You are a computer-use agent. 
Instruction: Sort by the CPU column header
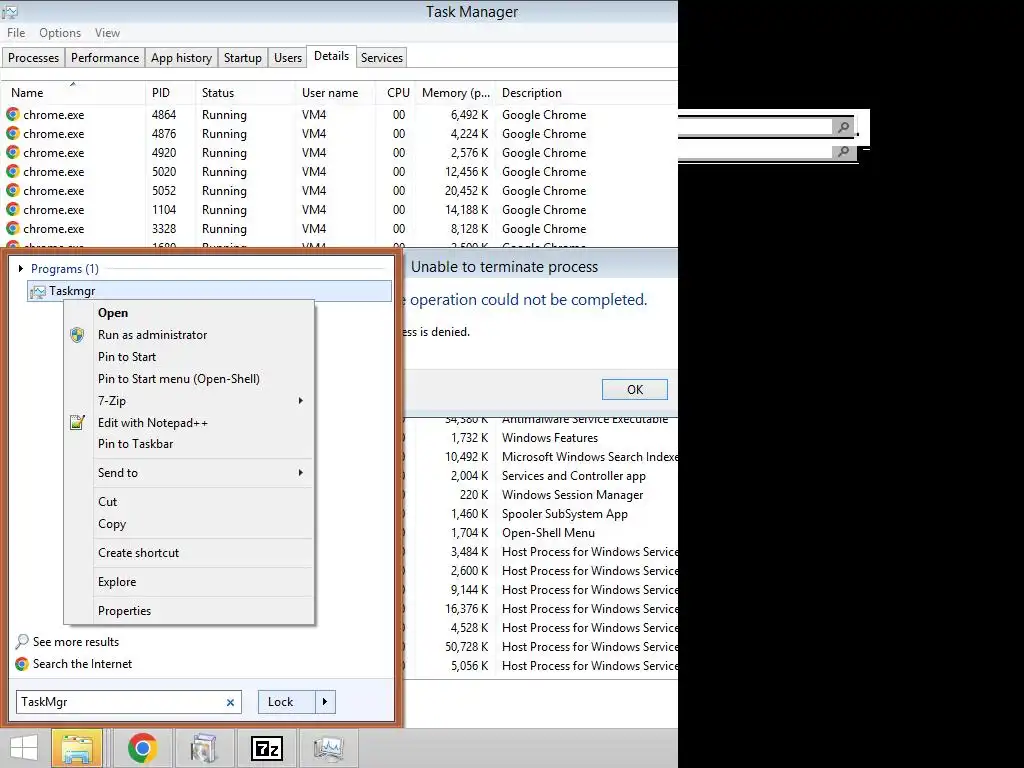click(x=397, y=93)
